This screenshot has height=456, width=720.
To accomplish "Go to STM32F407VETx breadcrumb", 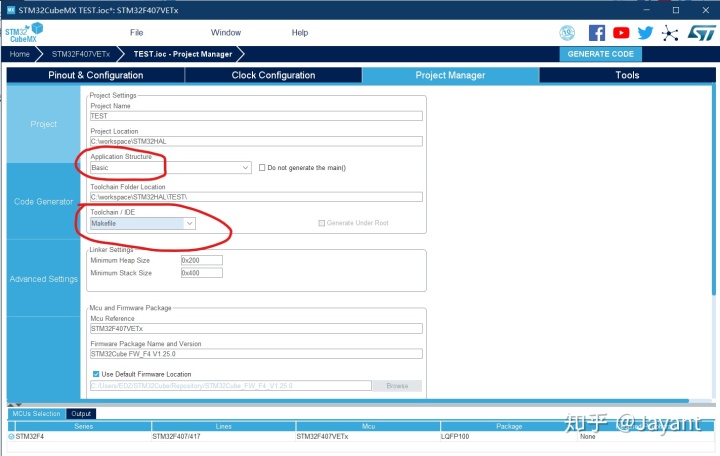I will (81, 54).
